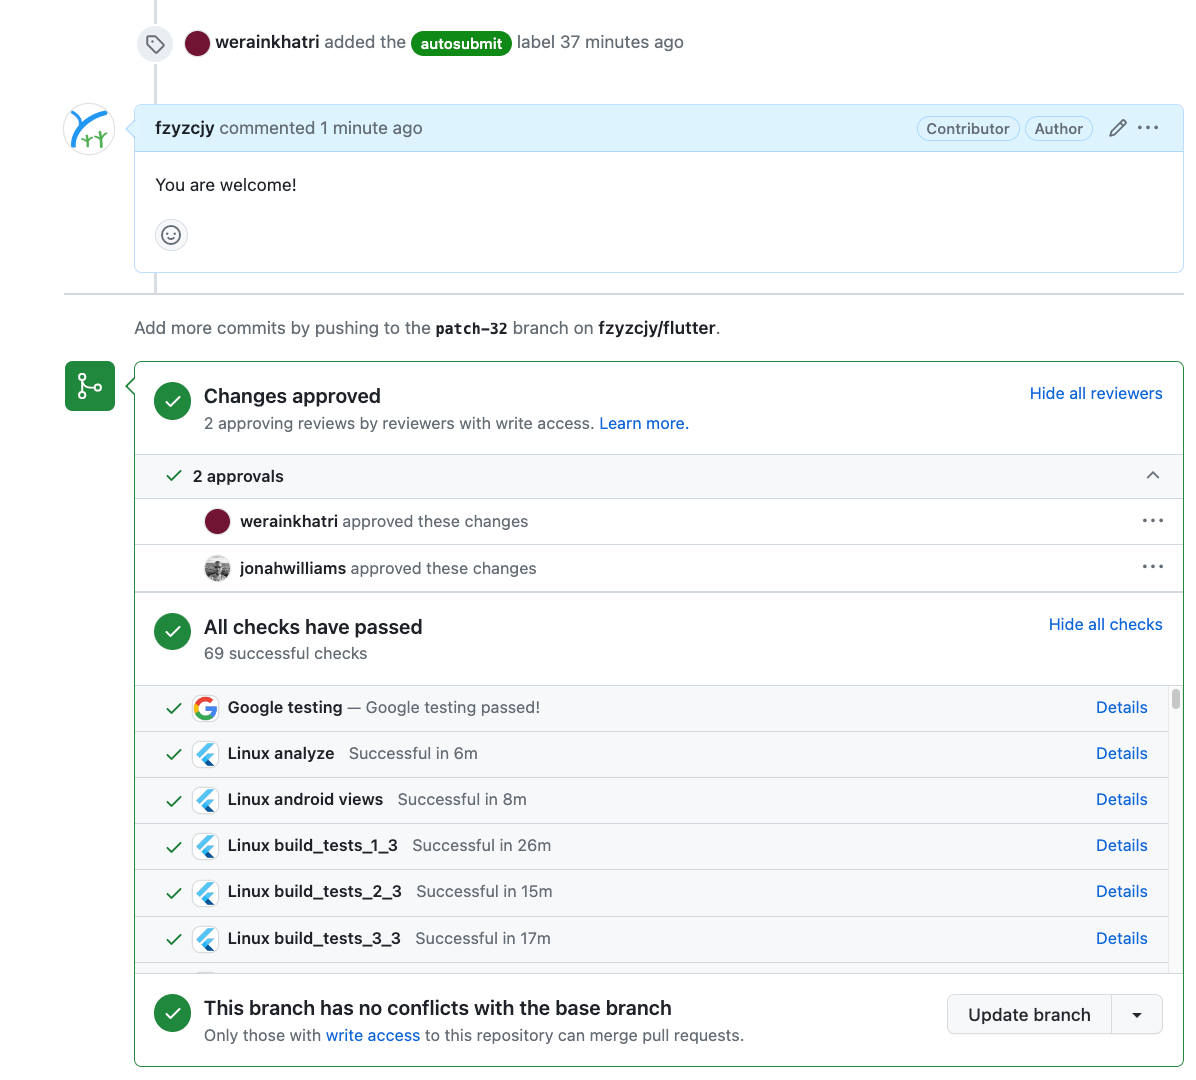Click Flutter icon on Linux build_tests_1_3
Viewport: 1196px width, 1080px height.
[x=205, y=847]
